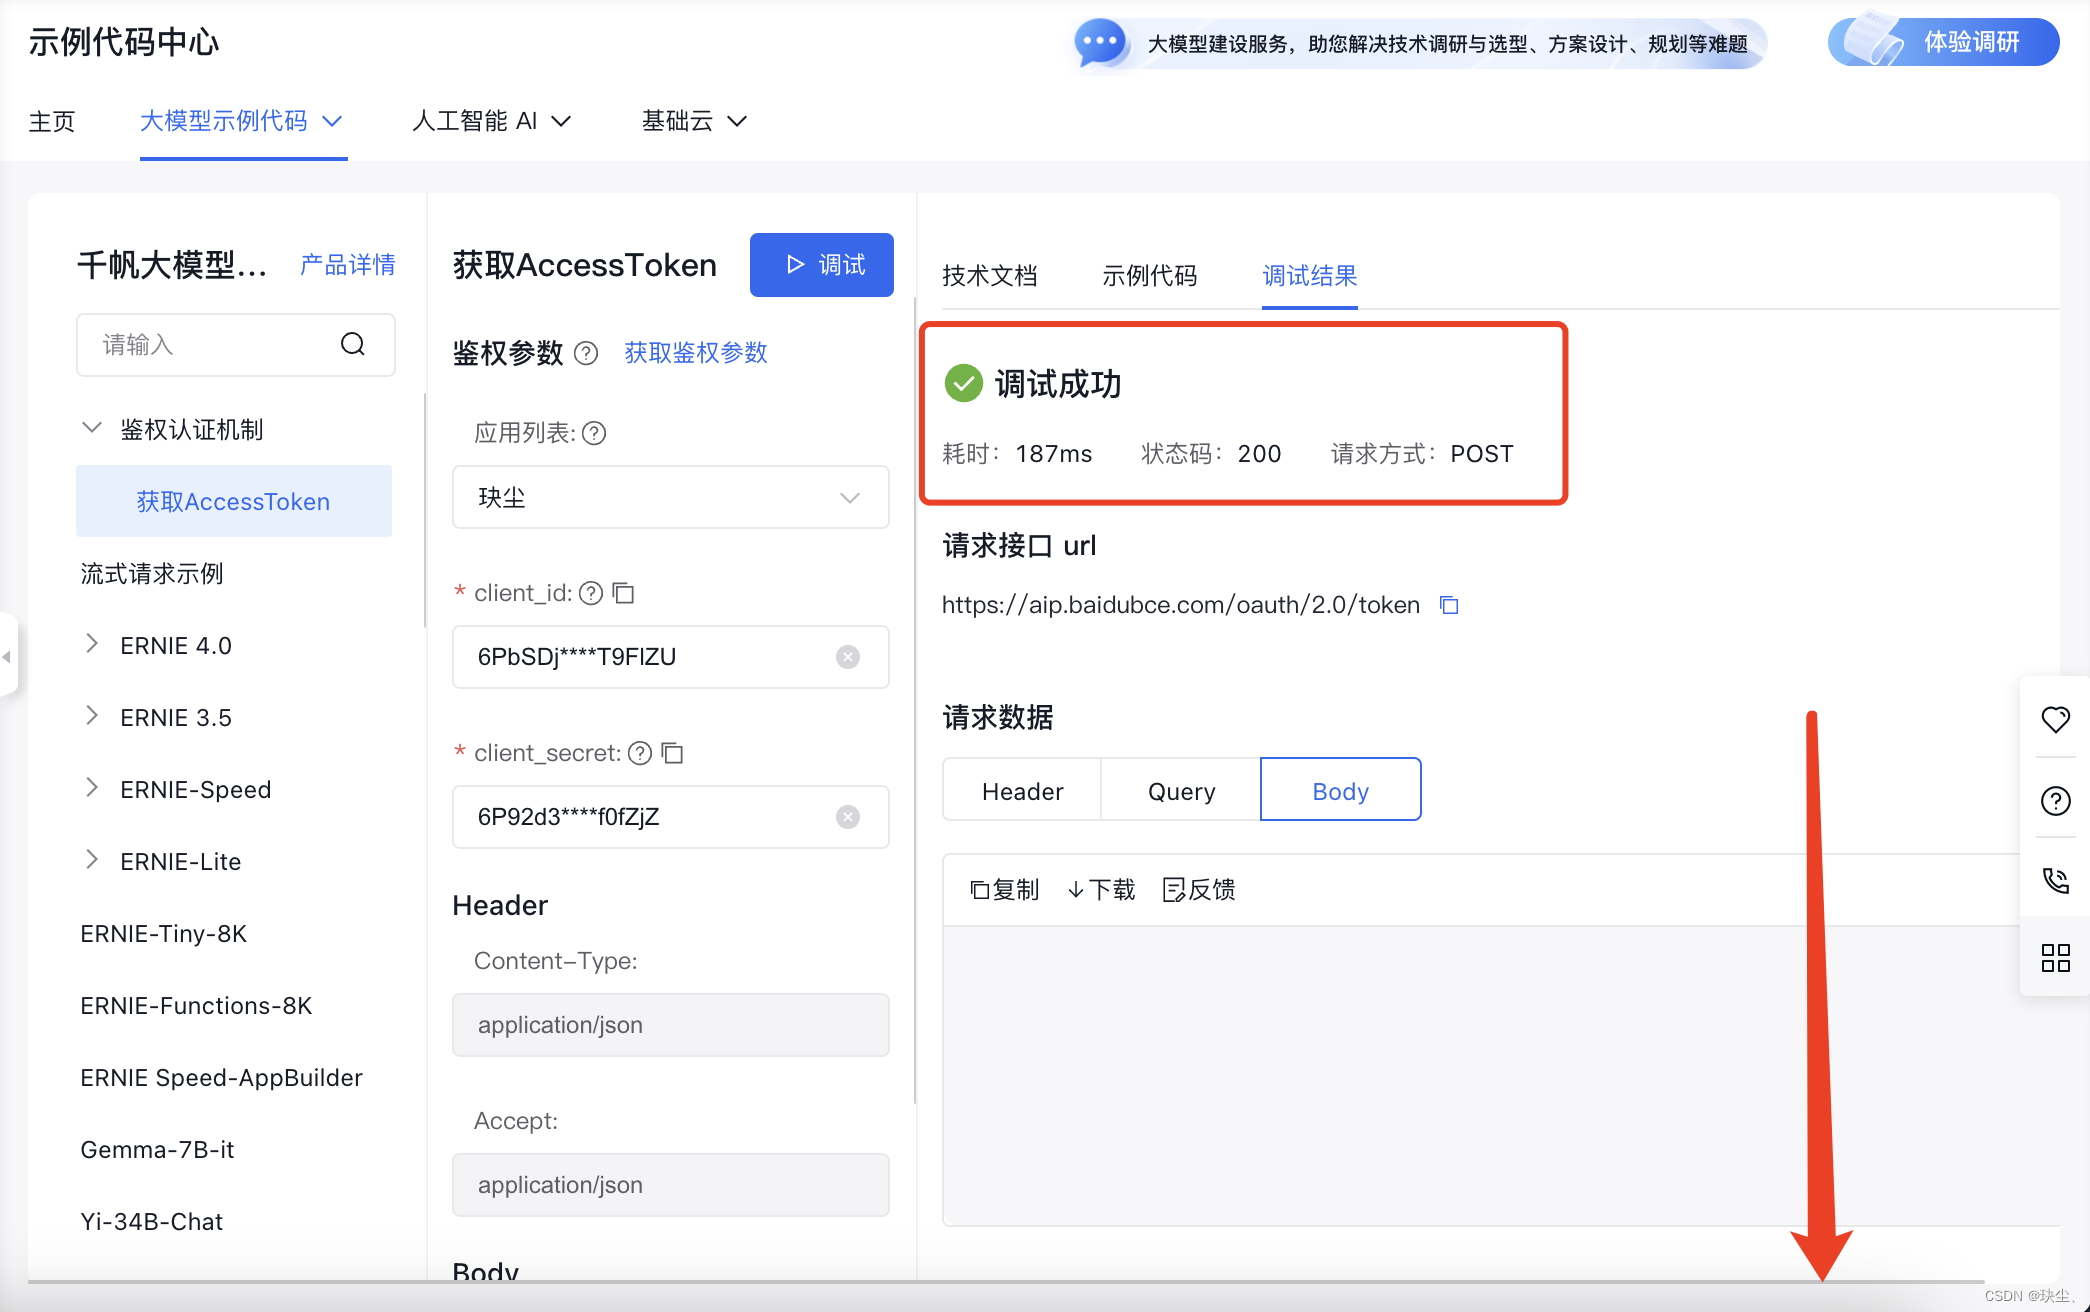Clear the client_id field with X icon
This screenshot has height=1312, width=2090.
pos(847,657)
